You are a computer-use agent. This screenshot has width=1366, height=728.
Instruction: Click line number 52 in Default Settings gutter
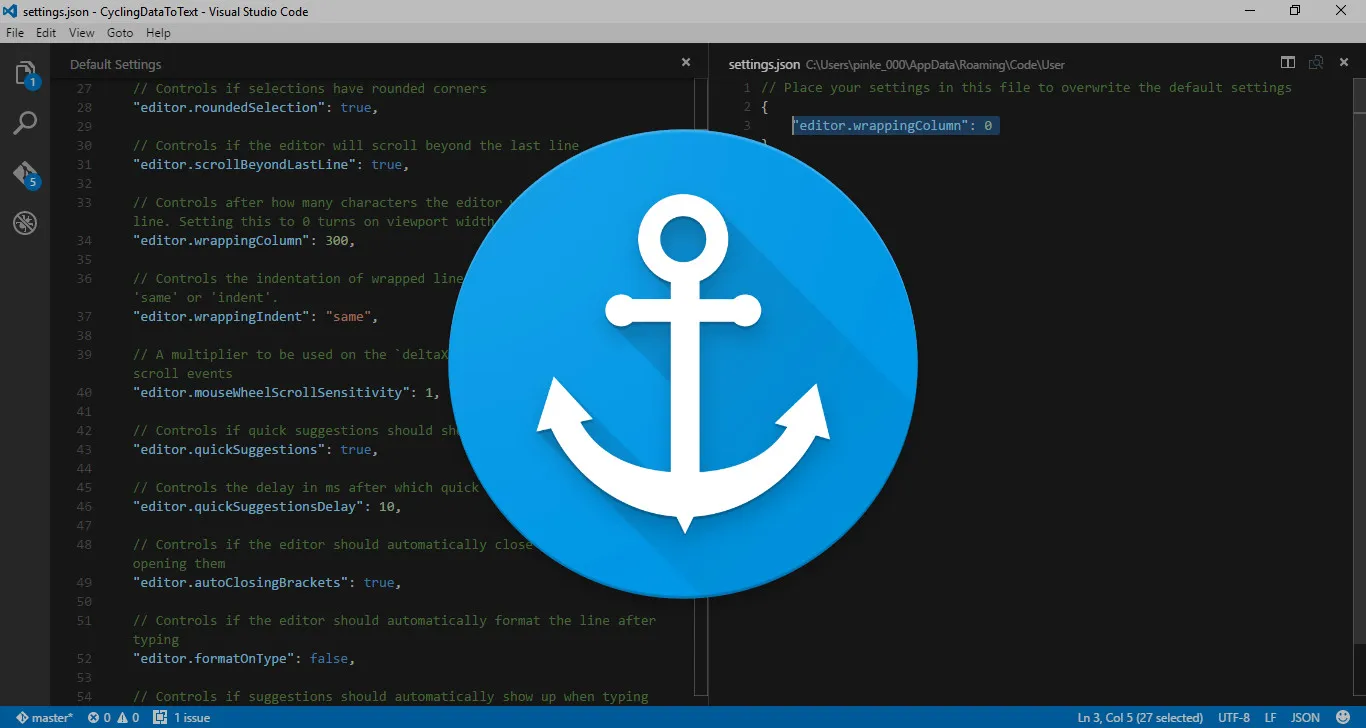[84, 659]
